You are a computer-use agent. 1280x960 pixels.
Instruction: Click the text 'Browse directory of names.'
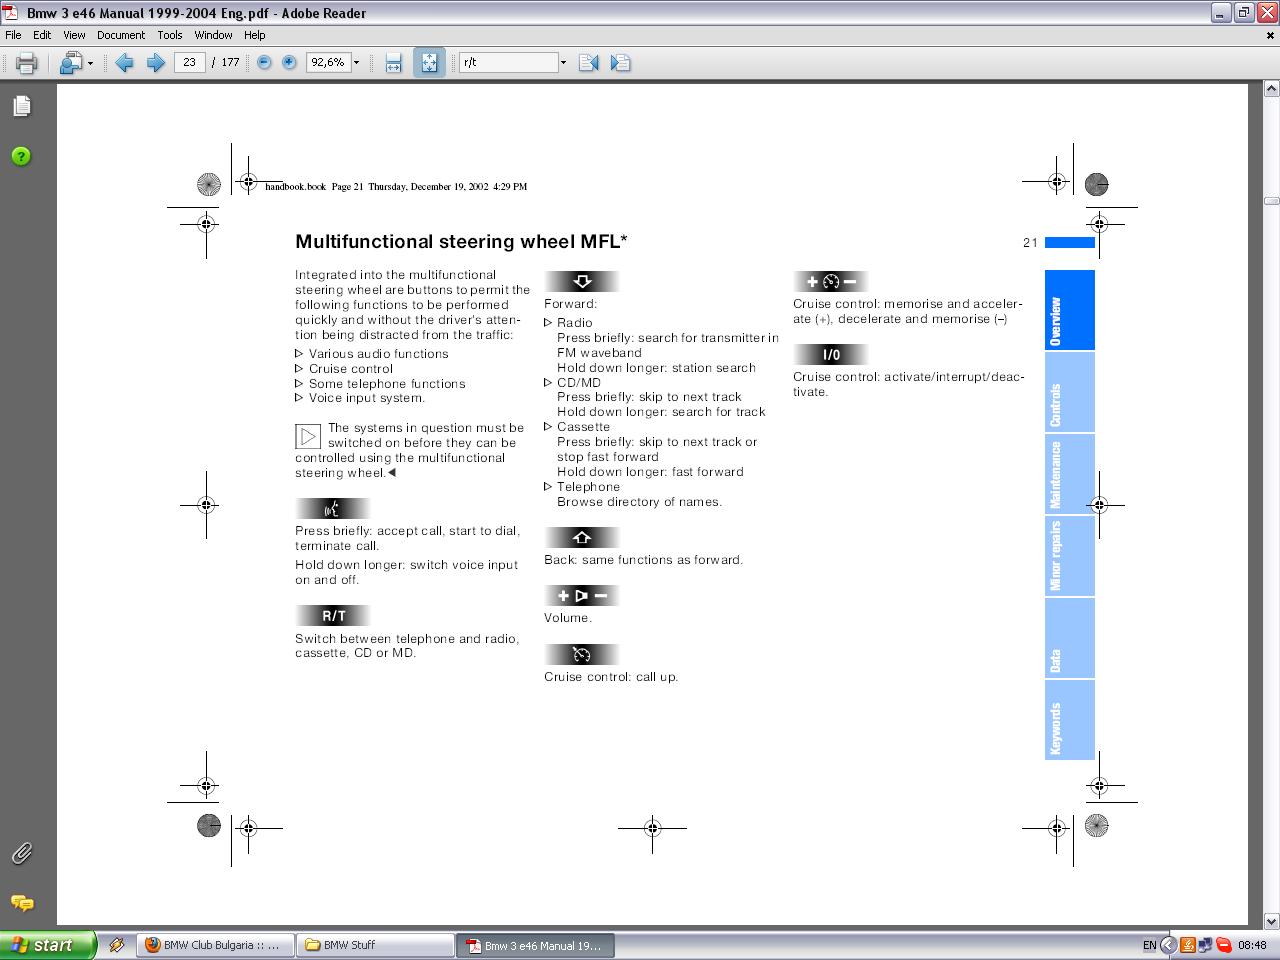(639, 502)
